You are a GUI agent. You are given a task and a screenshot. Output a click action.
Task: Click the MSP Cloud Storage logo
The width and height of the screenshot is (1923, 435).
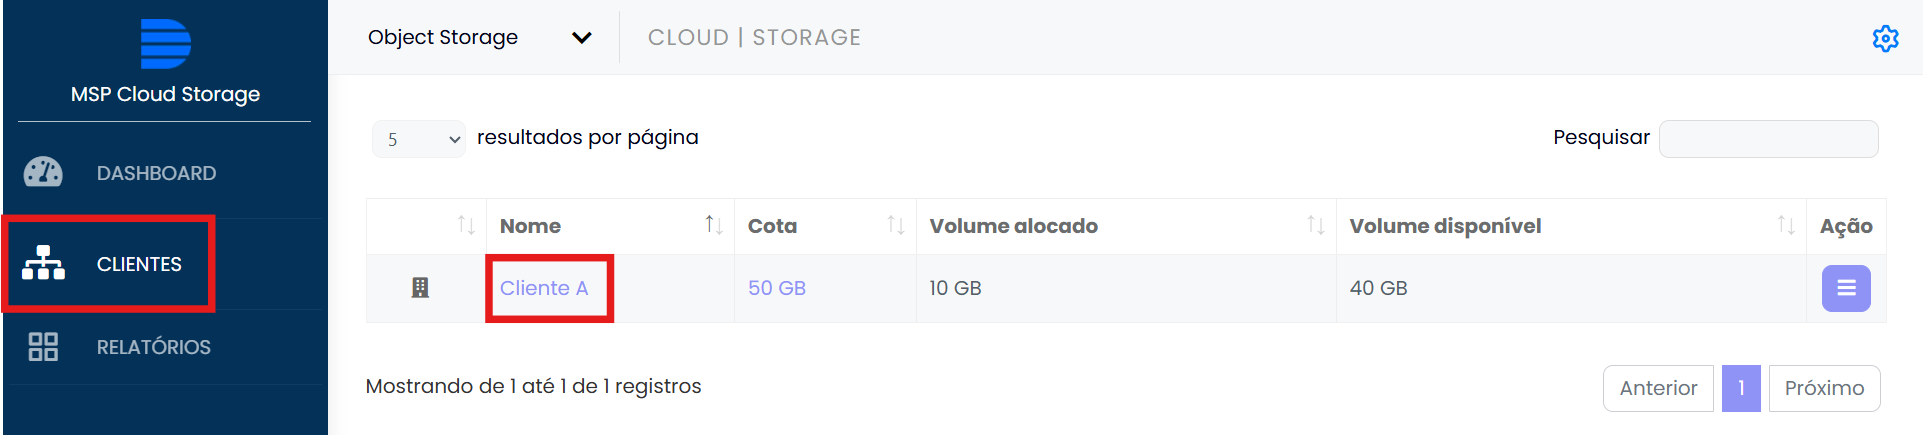166,44
